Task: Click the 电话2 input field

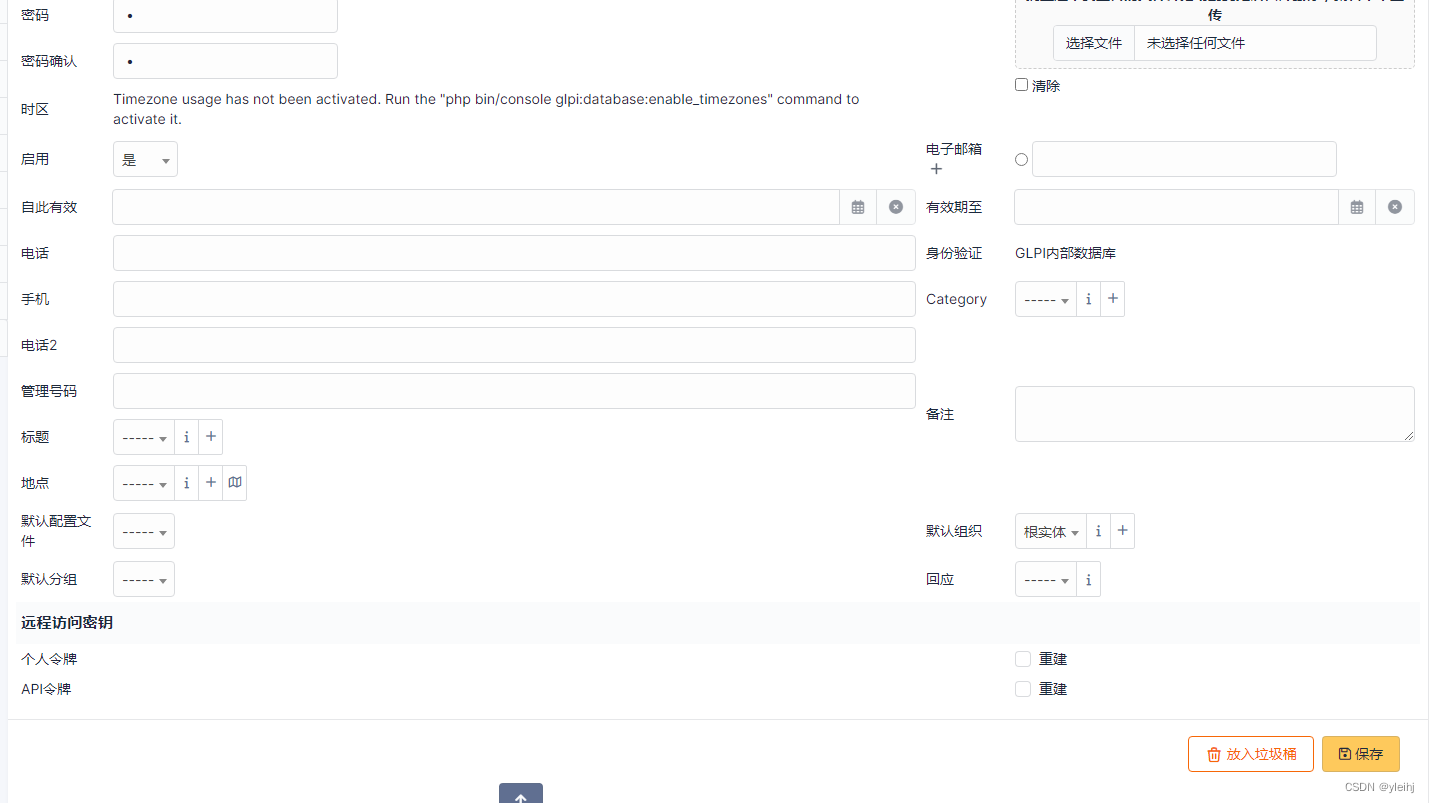Action: (x=514, y=345)
